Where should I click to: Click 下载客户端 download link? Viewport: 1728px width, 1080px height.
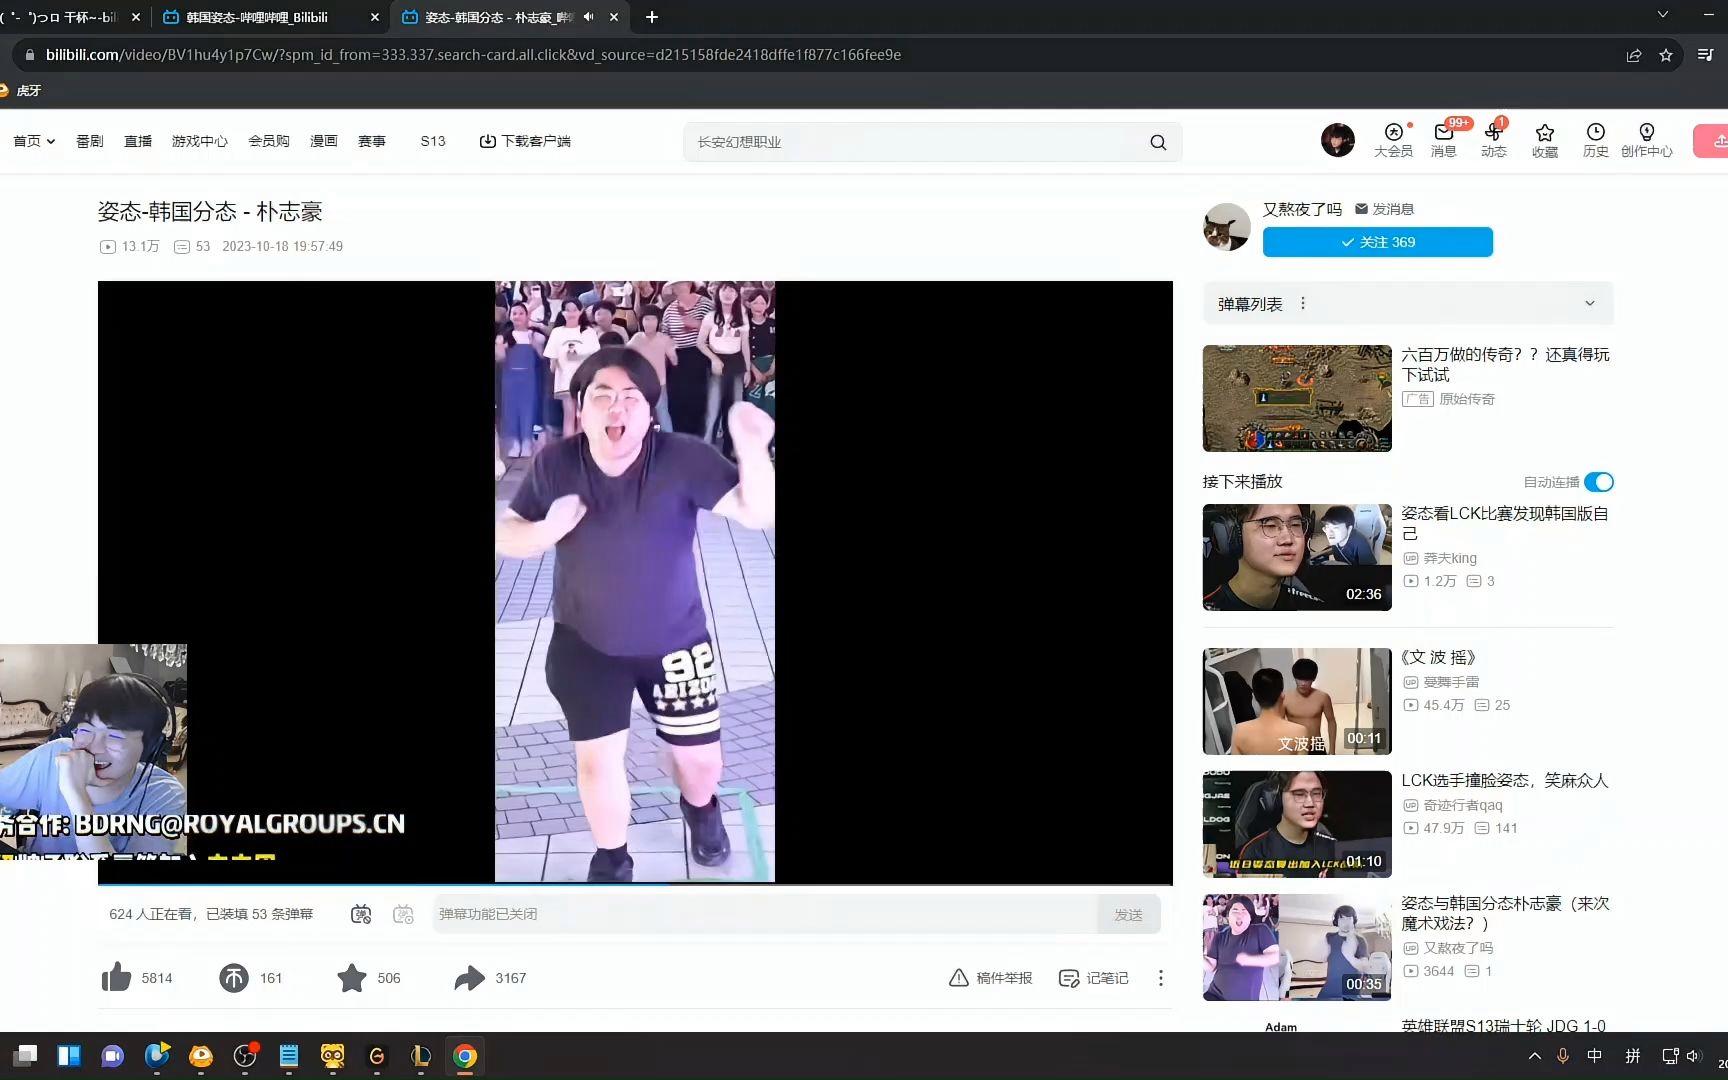(525, 141)
